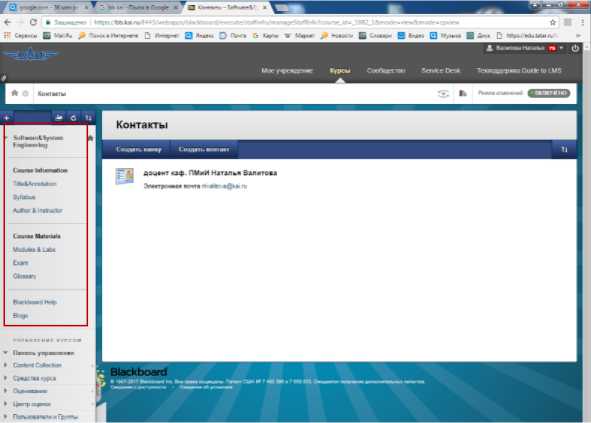This screenshot has height=423, width=591.
Task: Click the reorder arrows icon above the course menu
Action: tap(88, 118)
